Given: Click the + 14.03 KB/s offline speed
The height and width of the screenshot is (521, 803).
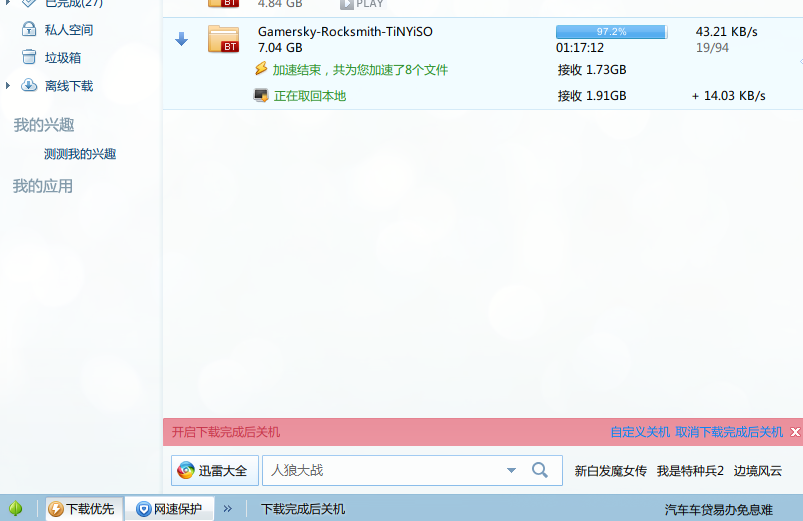Looking at the screenshot, I should click(x=729, y=96).
